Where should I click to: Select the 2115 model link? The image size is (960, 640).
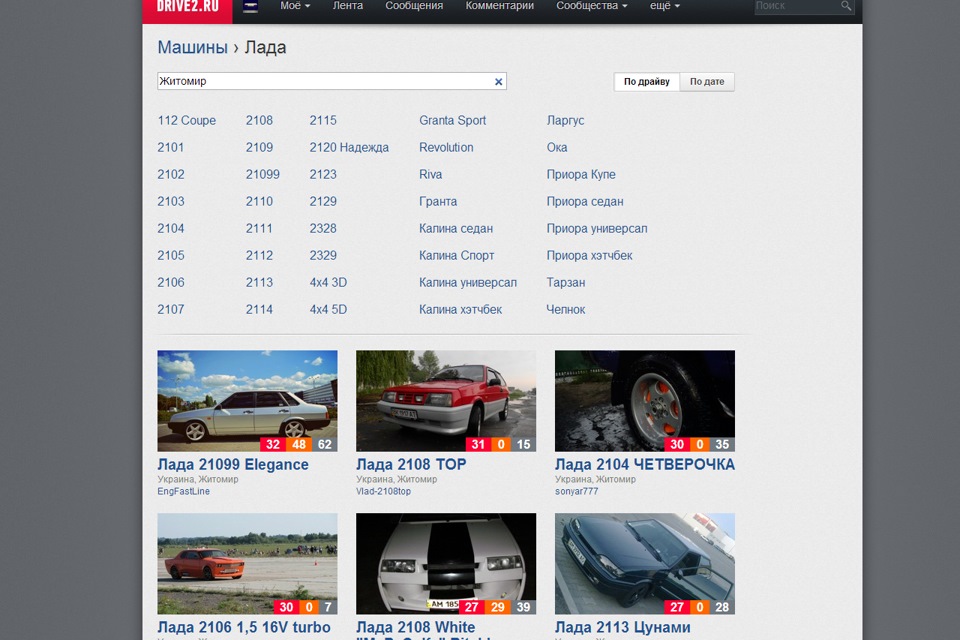pos(323,121)
